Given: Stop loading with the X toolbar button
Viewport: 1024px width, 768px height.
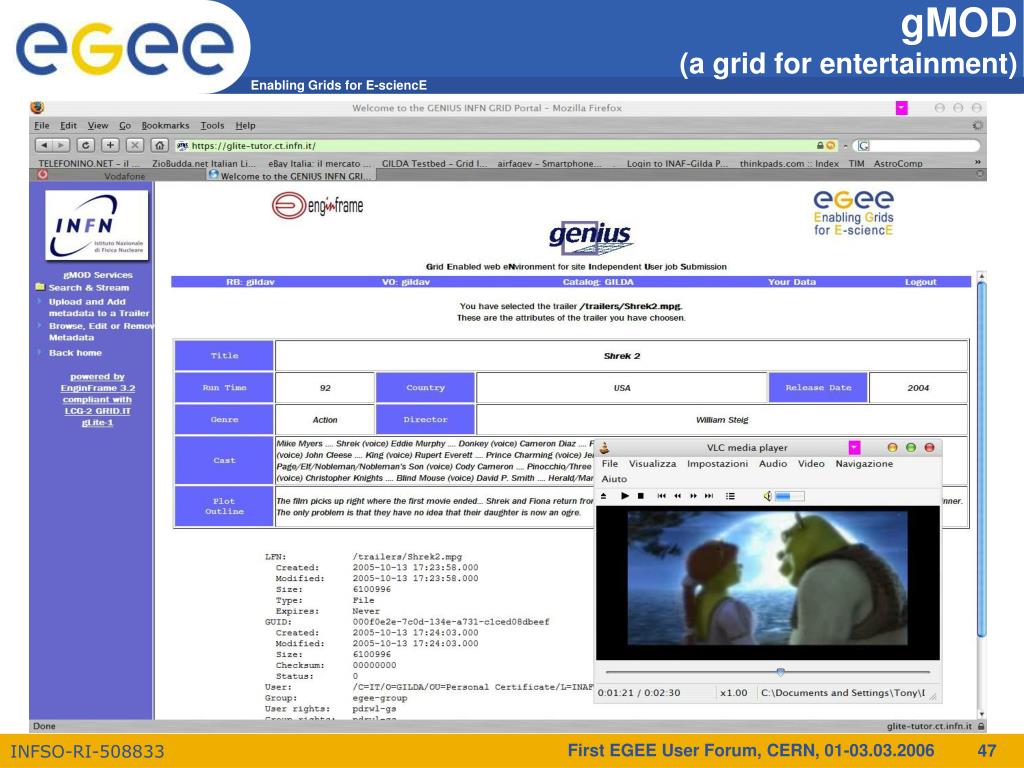Looking at the screenshot, I should (135, 145).
